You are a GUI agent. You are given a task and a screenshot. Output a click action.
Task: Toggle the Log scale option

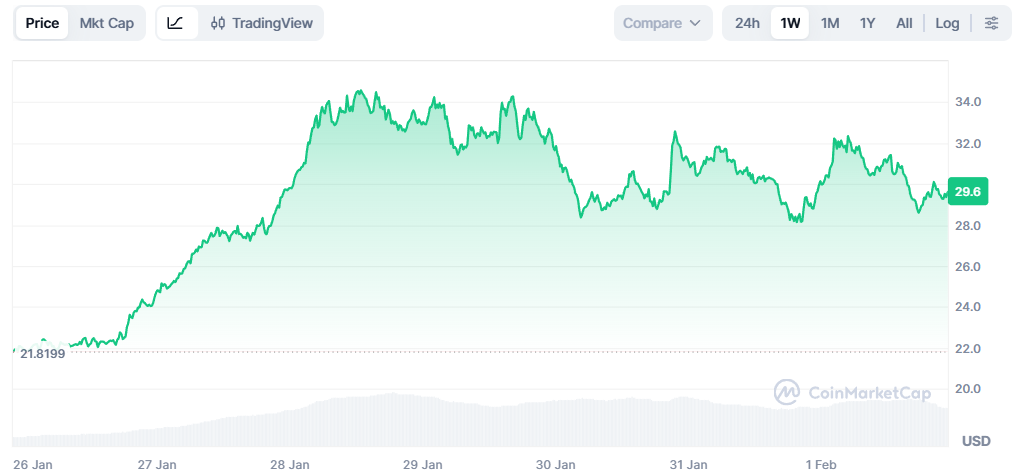947,23
